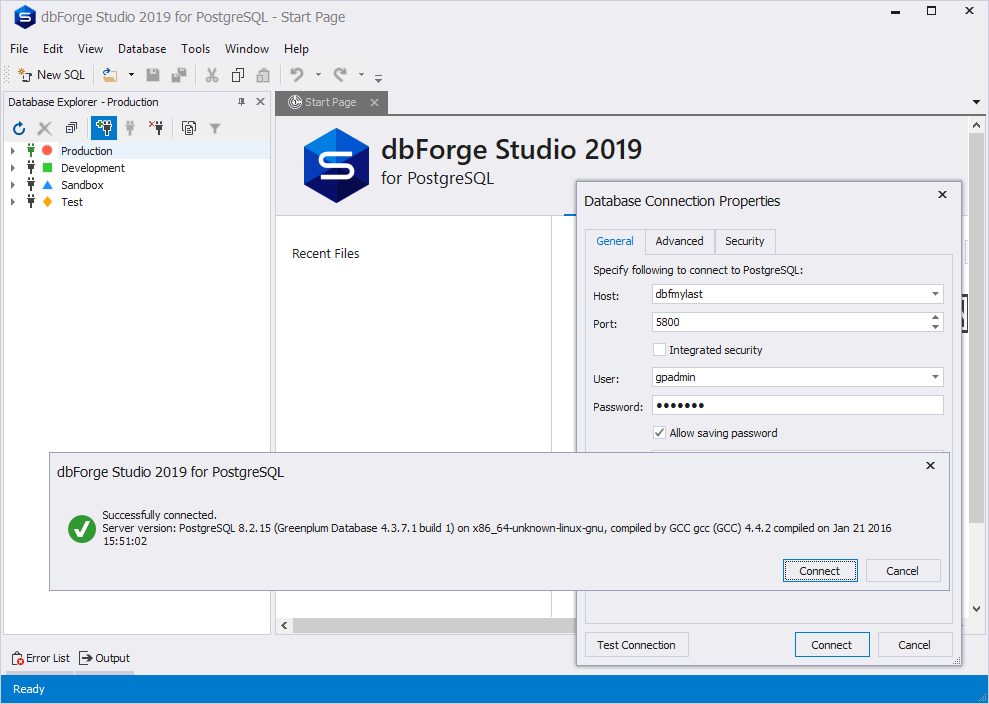Click the Paste toolbar icon
989x704 pixels.
[263, 75]
